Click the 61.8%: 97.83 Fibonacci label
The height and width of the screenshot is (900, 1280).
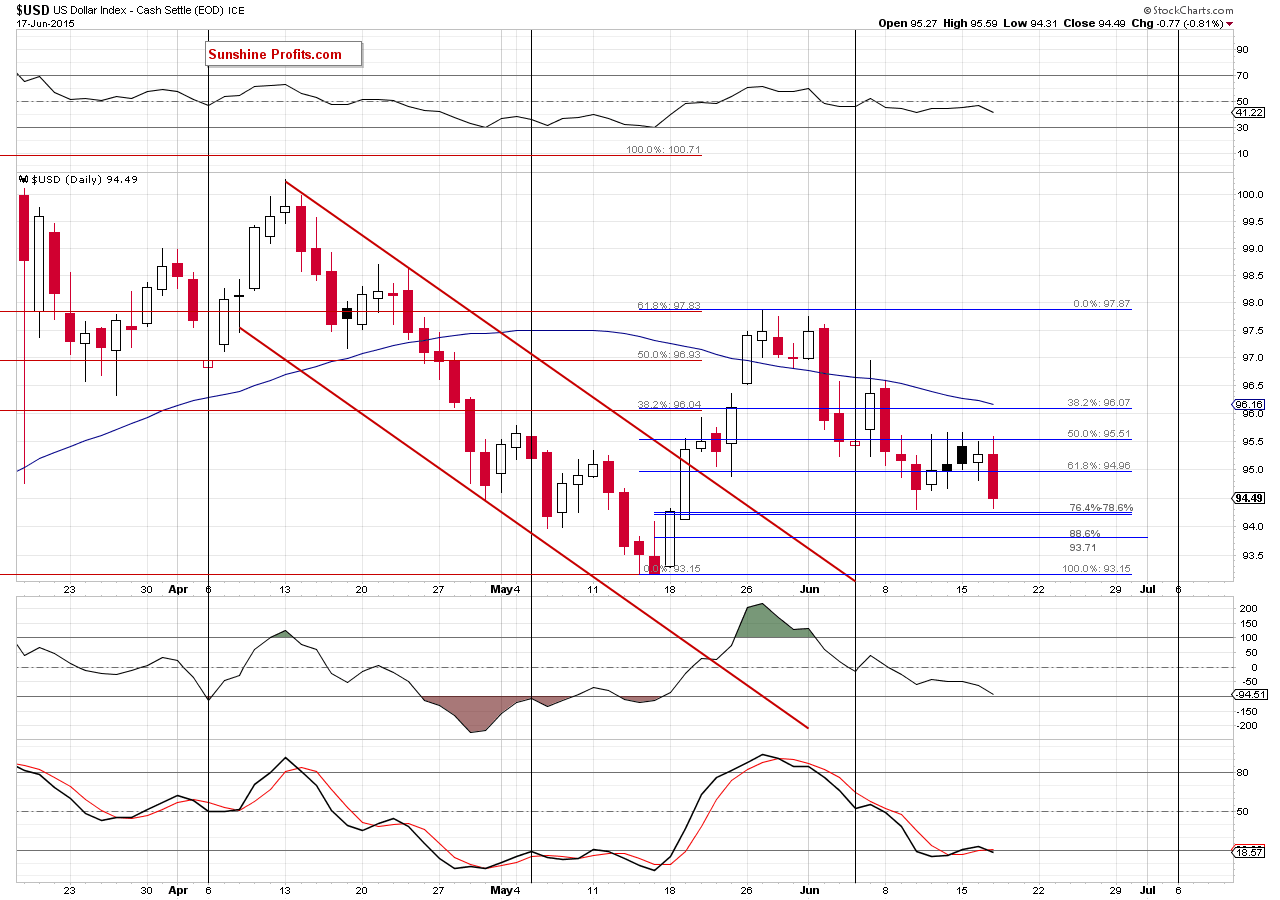click(669, 305)
